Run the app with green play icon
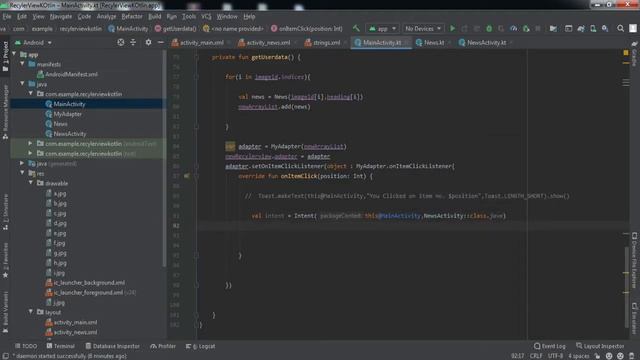640x360 pixels. tap(452, 29)
